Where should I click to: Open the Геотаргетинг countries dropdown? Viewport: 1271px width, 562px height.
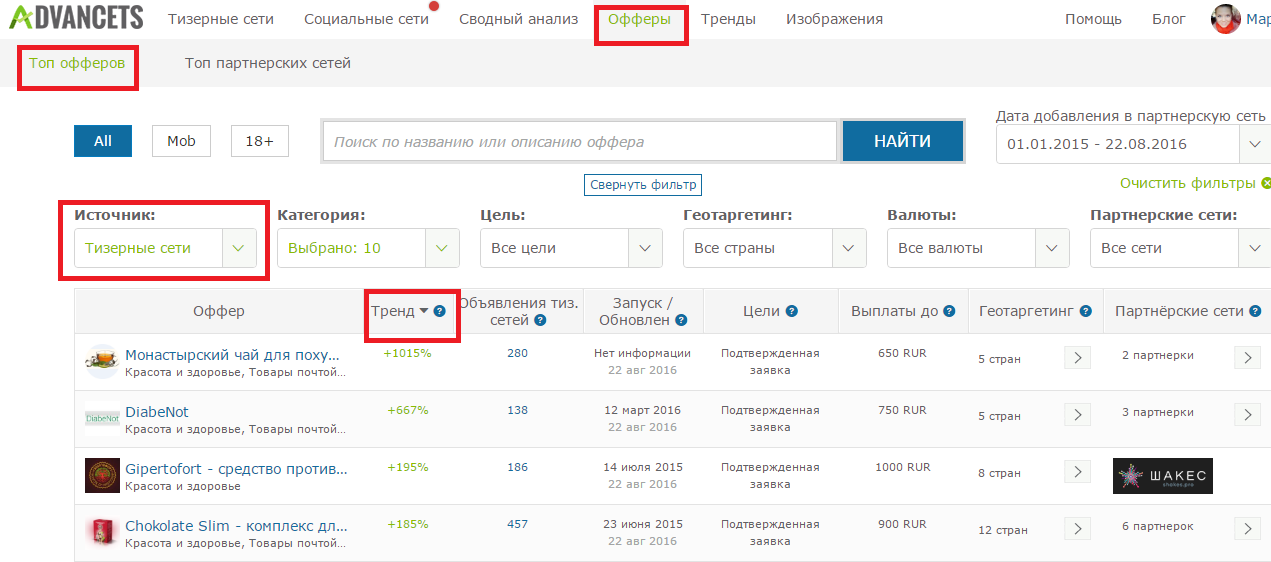[x=774, y=248]
